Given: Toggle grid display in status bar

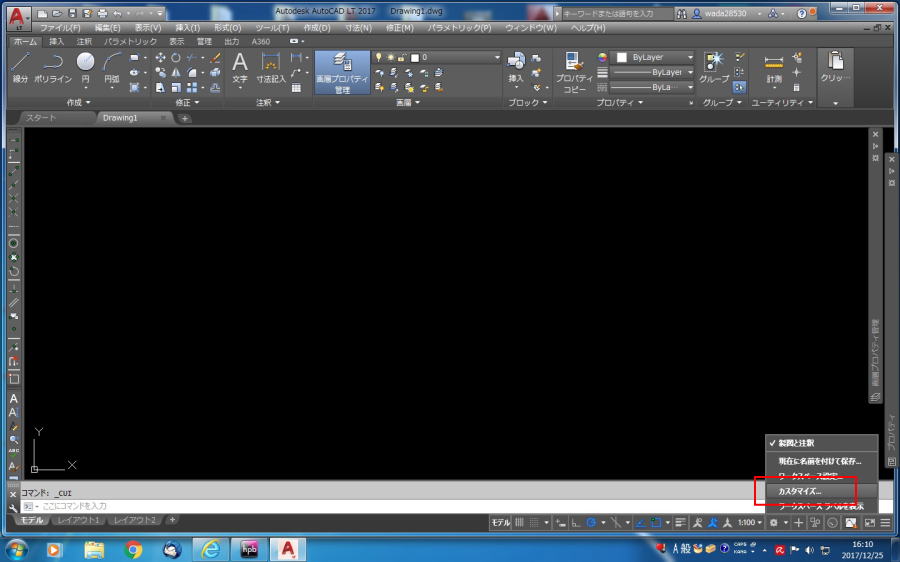Looking at the screenshot, I should pos(519,522).
